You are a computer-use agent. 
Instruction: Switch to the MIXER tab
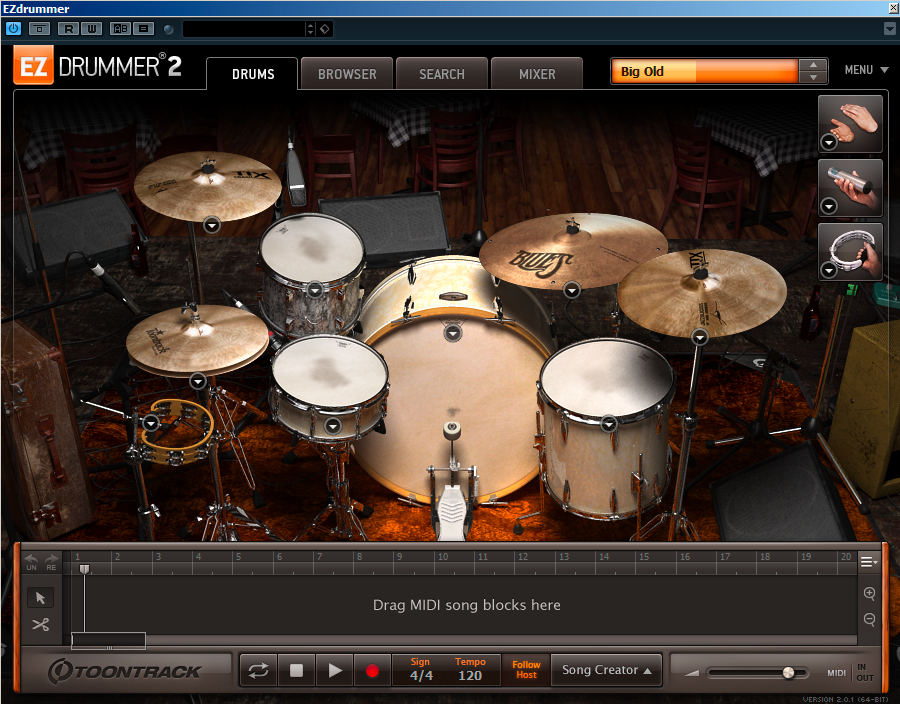pos(537,74)
